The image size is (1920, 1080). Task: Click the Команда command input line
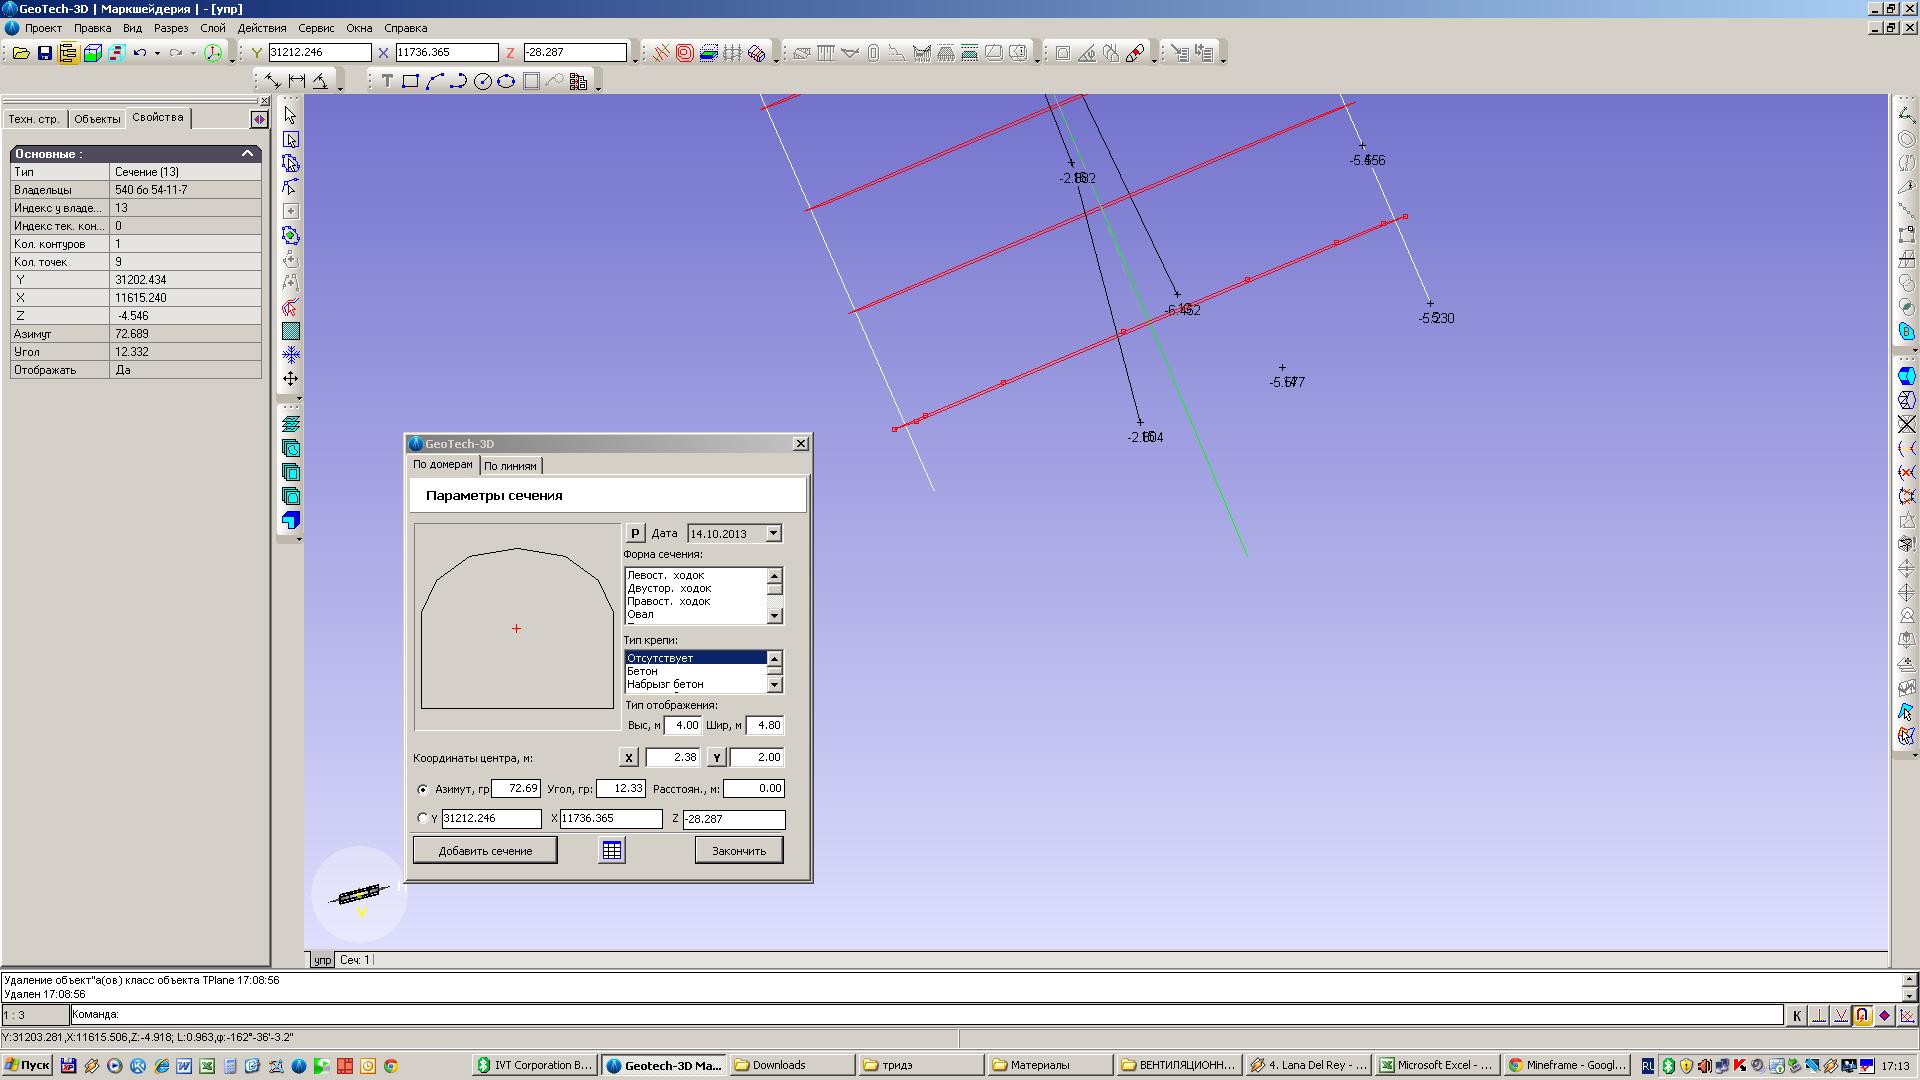[x=926, y=1016]
